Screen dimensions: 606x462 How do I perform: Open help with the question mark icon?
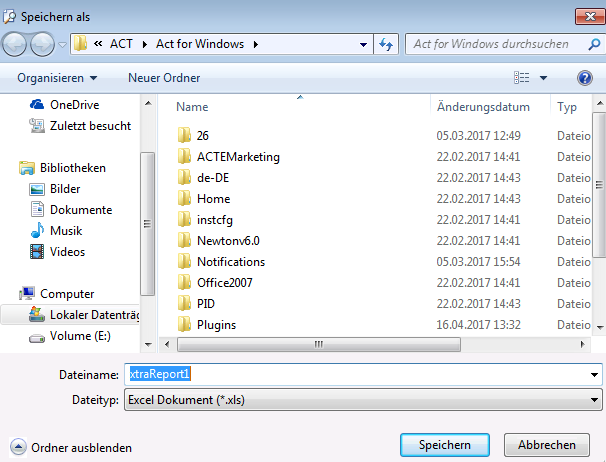pos(585,78)
